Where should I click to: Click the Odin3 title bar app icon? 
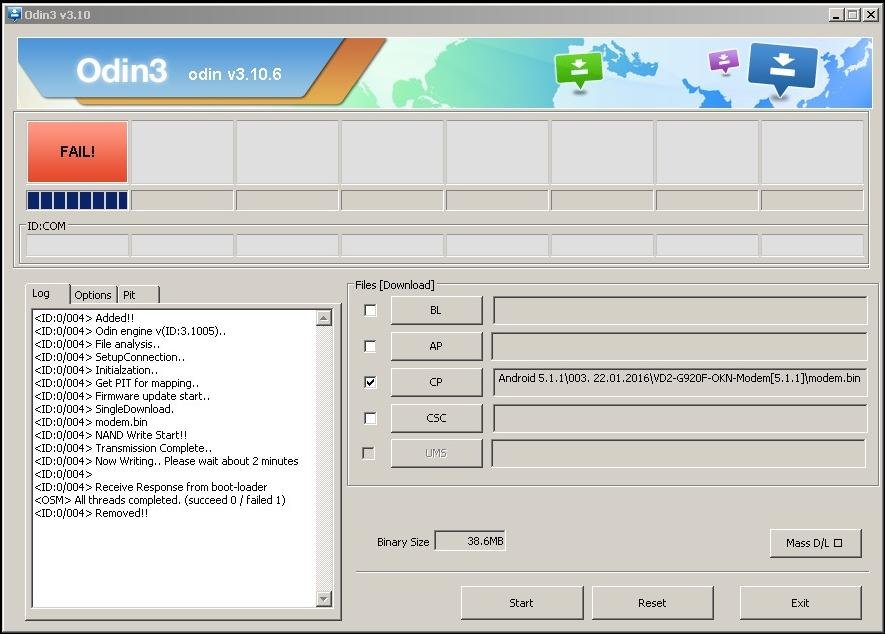(14, 14)
